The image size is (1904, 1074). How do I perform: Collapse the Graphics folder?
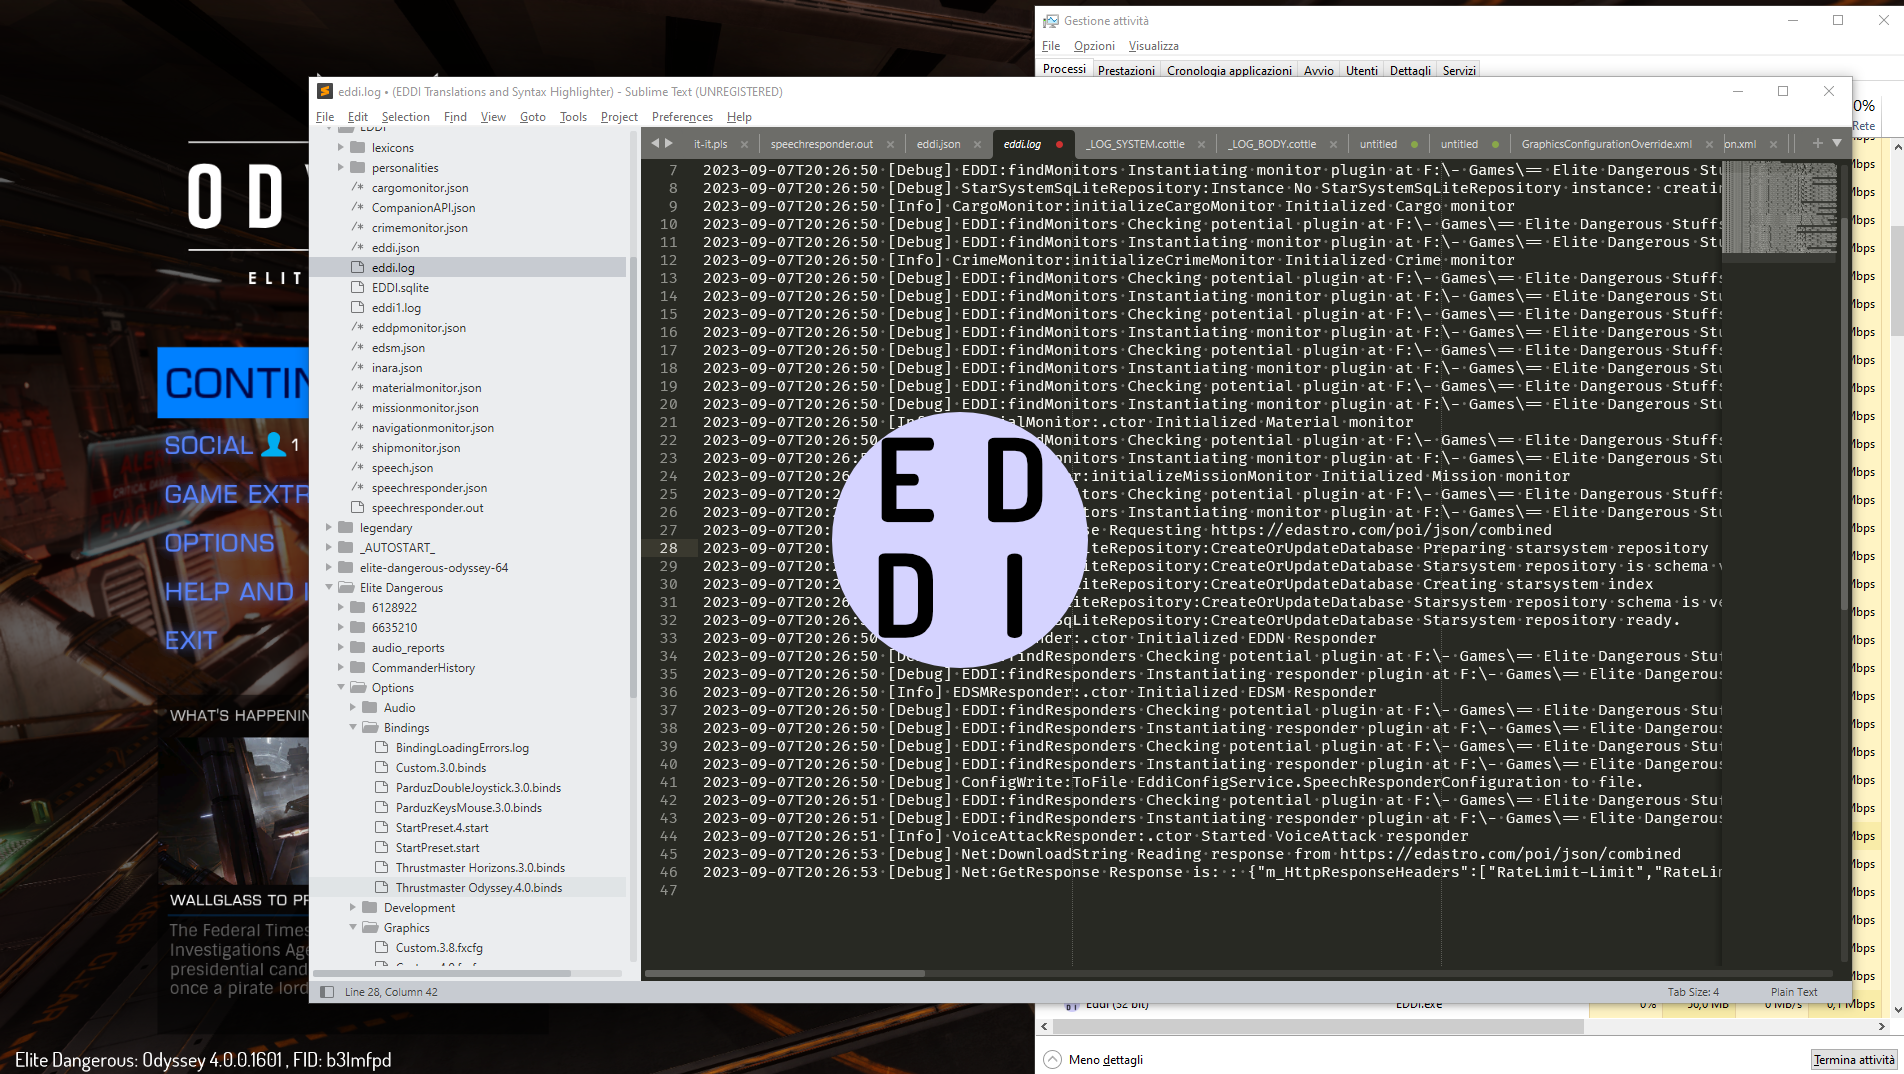click(352, 927)
